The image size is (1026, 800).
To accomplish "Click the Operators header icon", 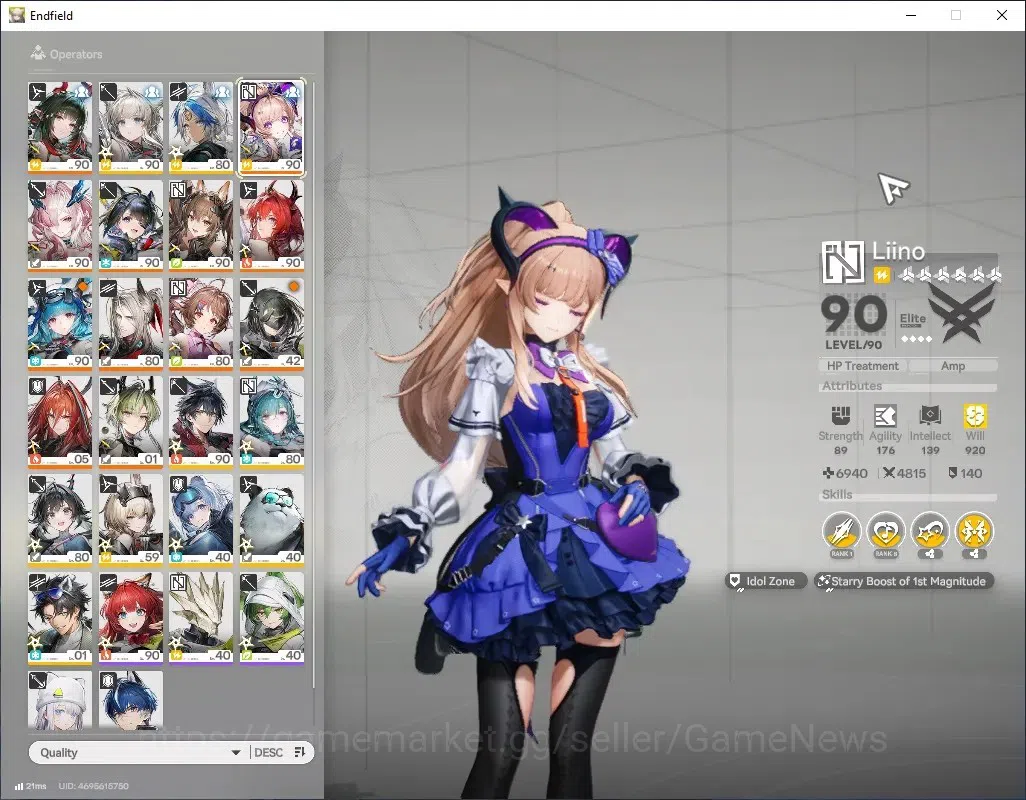I will tap(38, 53).
